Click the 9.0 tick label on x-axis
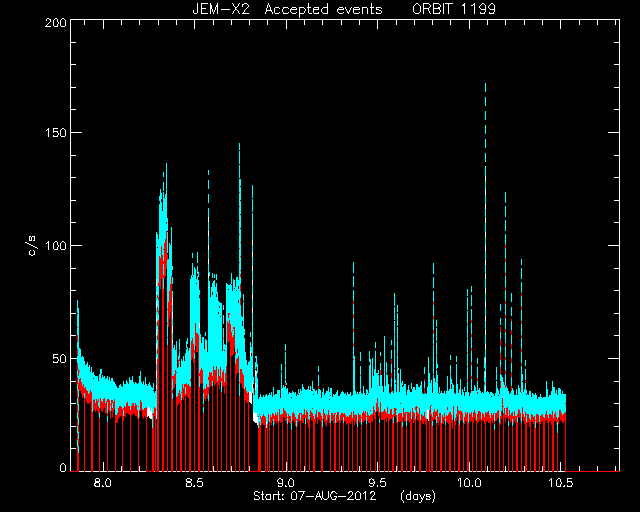640x512 pixels. coord(286,483)
